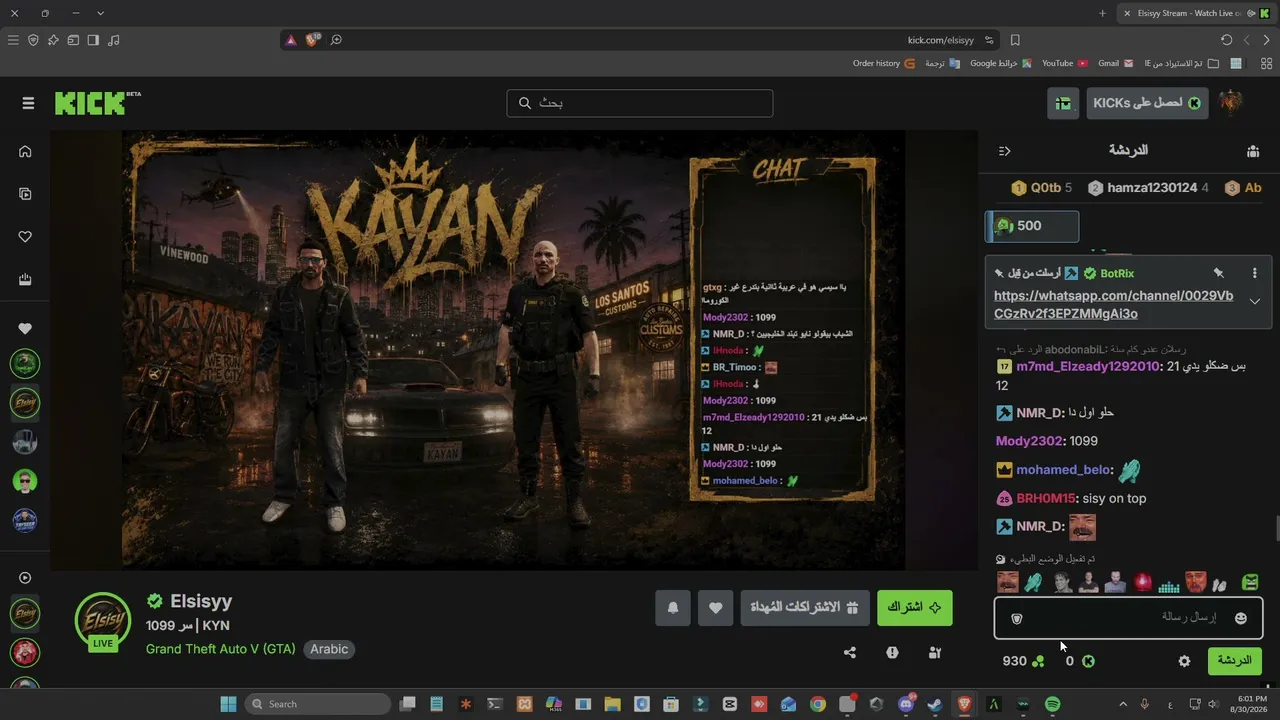Open gifted subscriptions button

click(805, 607)
